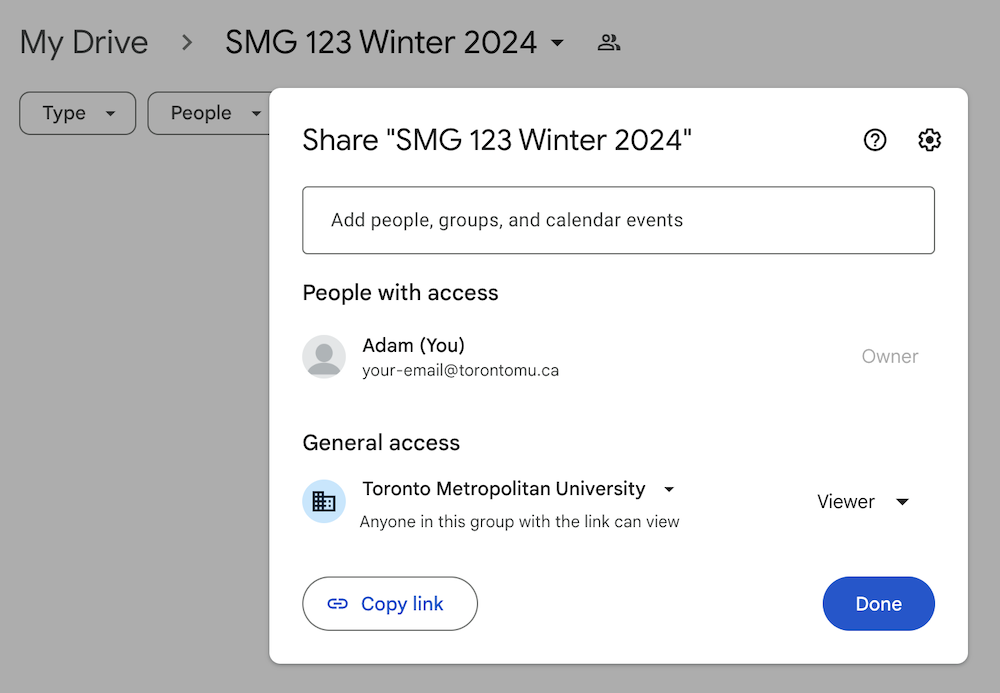Click the your-email@torontomu.ca address
This screenshot has width=1000, height=693.
(460, 371)
